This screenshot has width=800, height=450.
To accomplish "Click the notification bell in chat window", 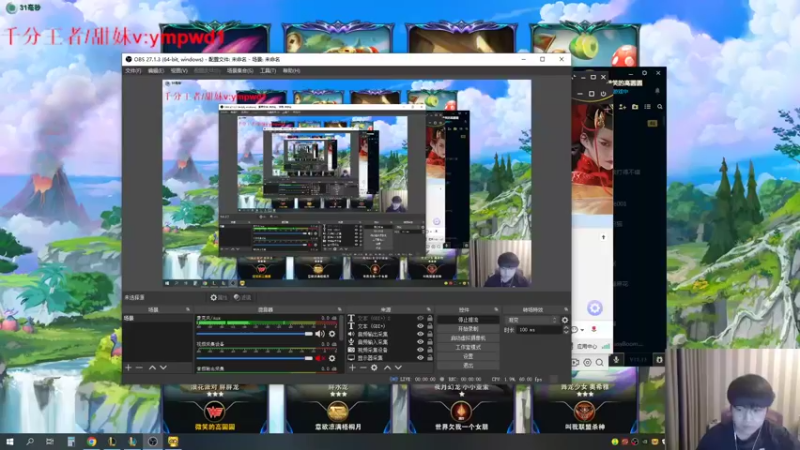I will coord(657,91).
